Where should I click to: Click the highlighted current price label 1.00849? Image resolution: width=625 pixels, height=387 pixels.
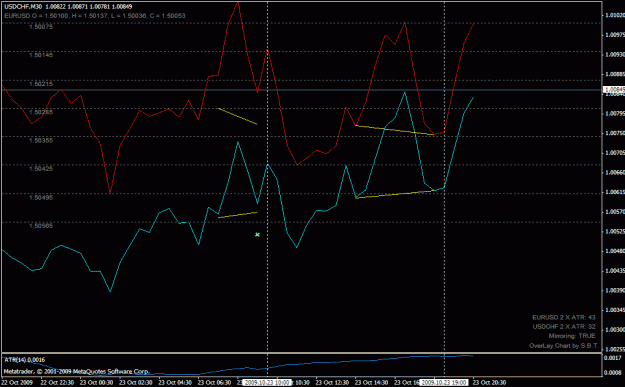pyautogui.click(x=614, y=90)
